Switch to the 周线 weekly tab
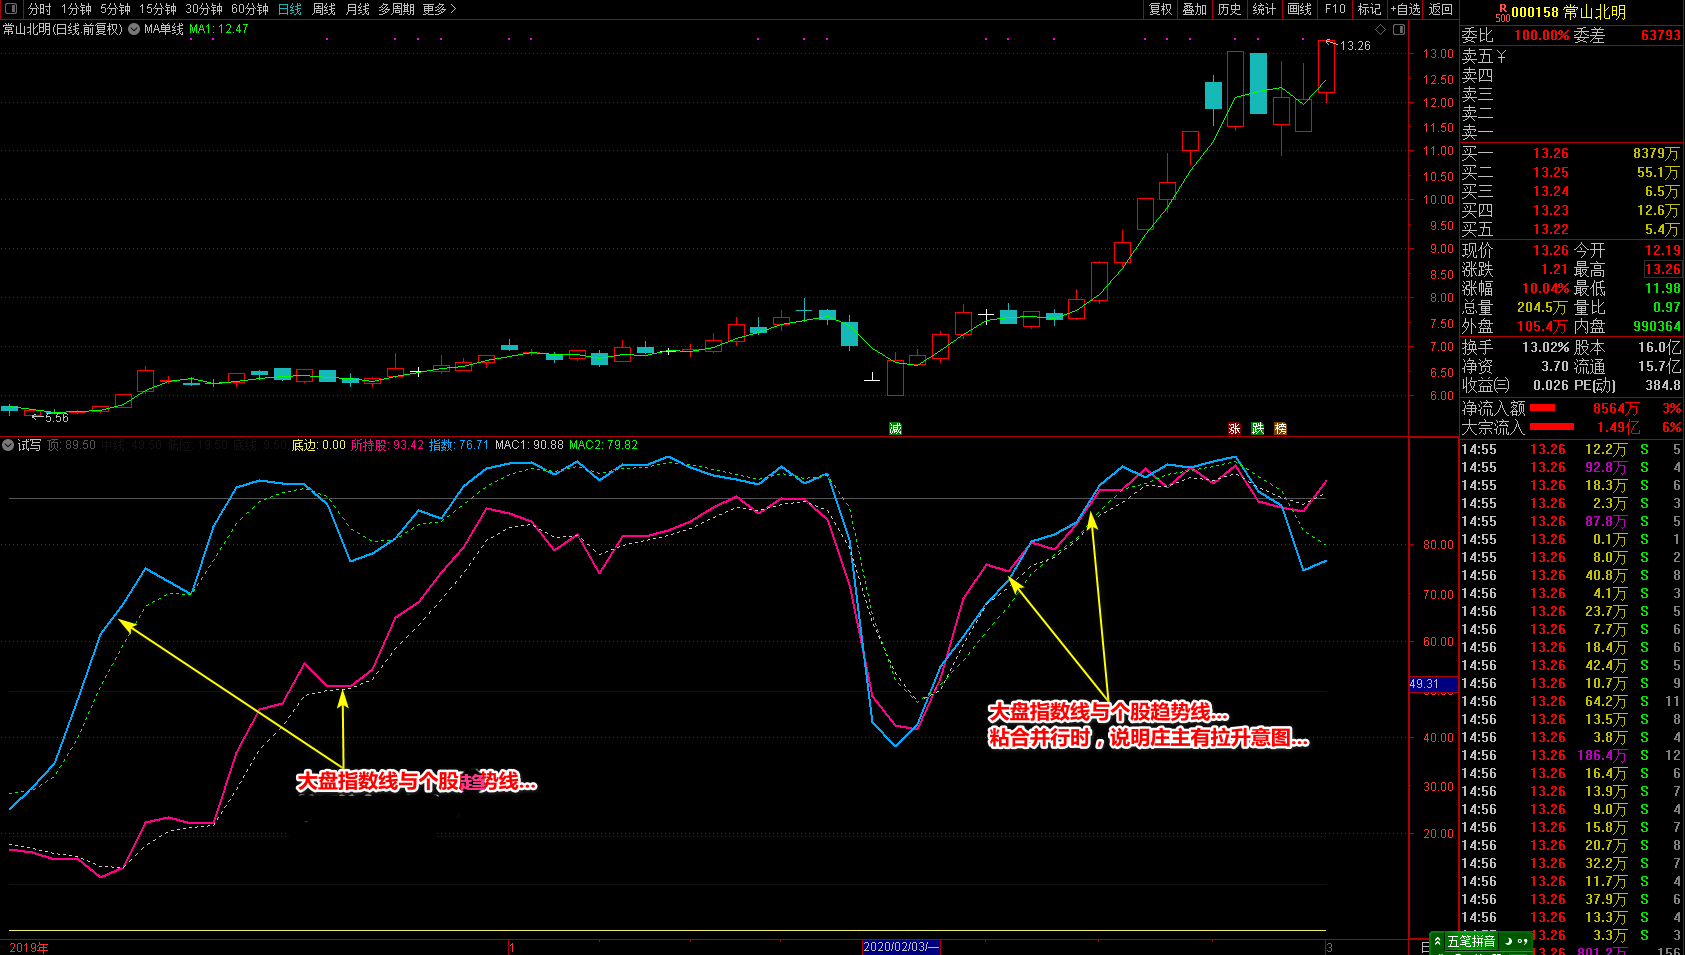Image resolution: width=1685 pixels, height=955 pixels. pyautogui.click(x=324, y=9)
